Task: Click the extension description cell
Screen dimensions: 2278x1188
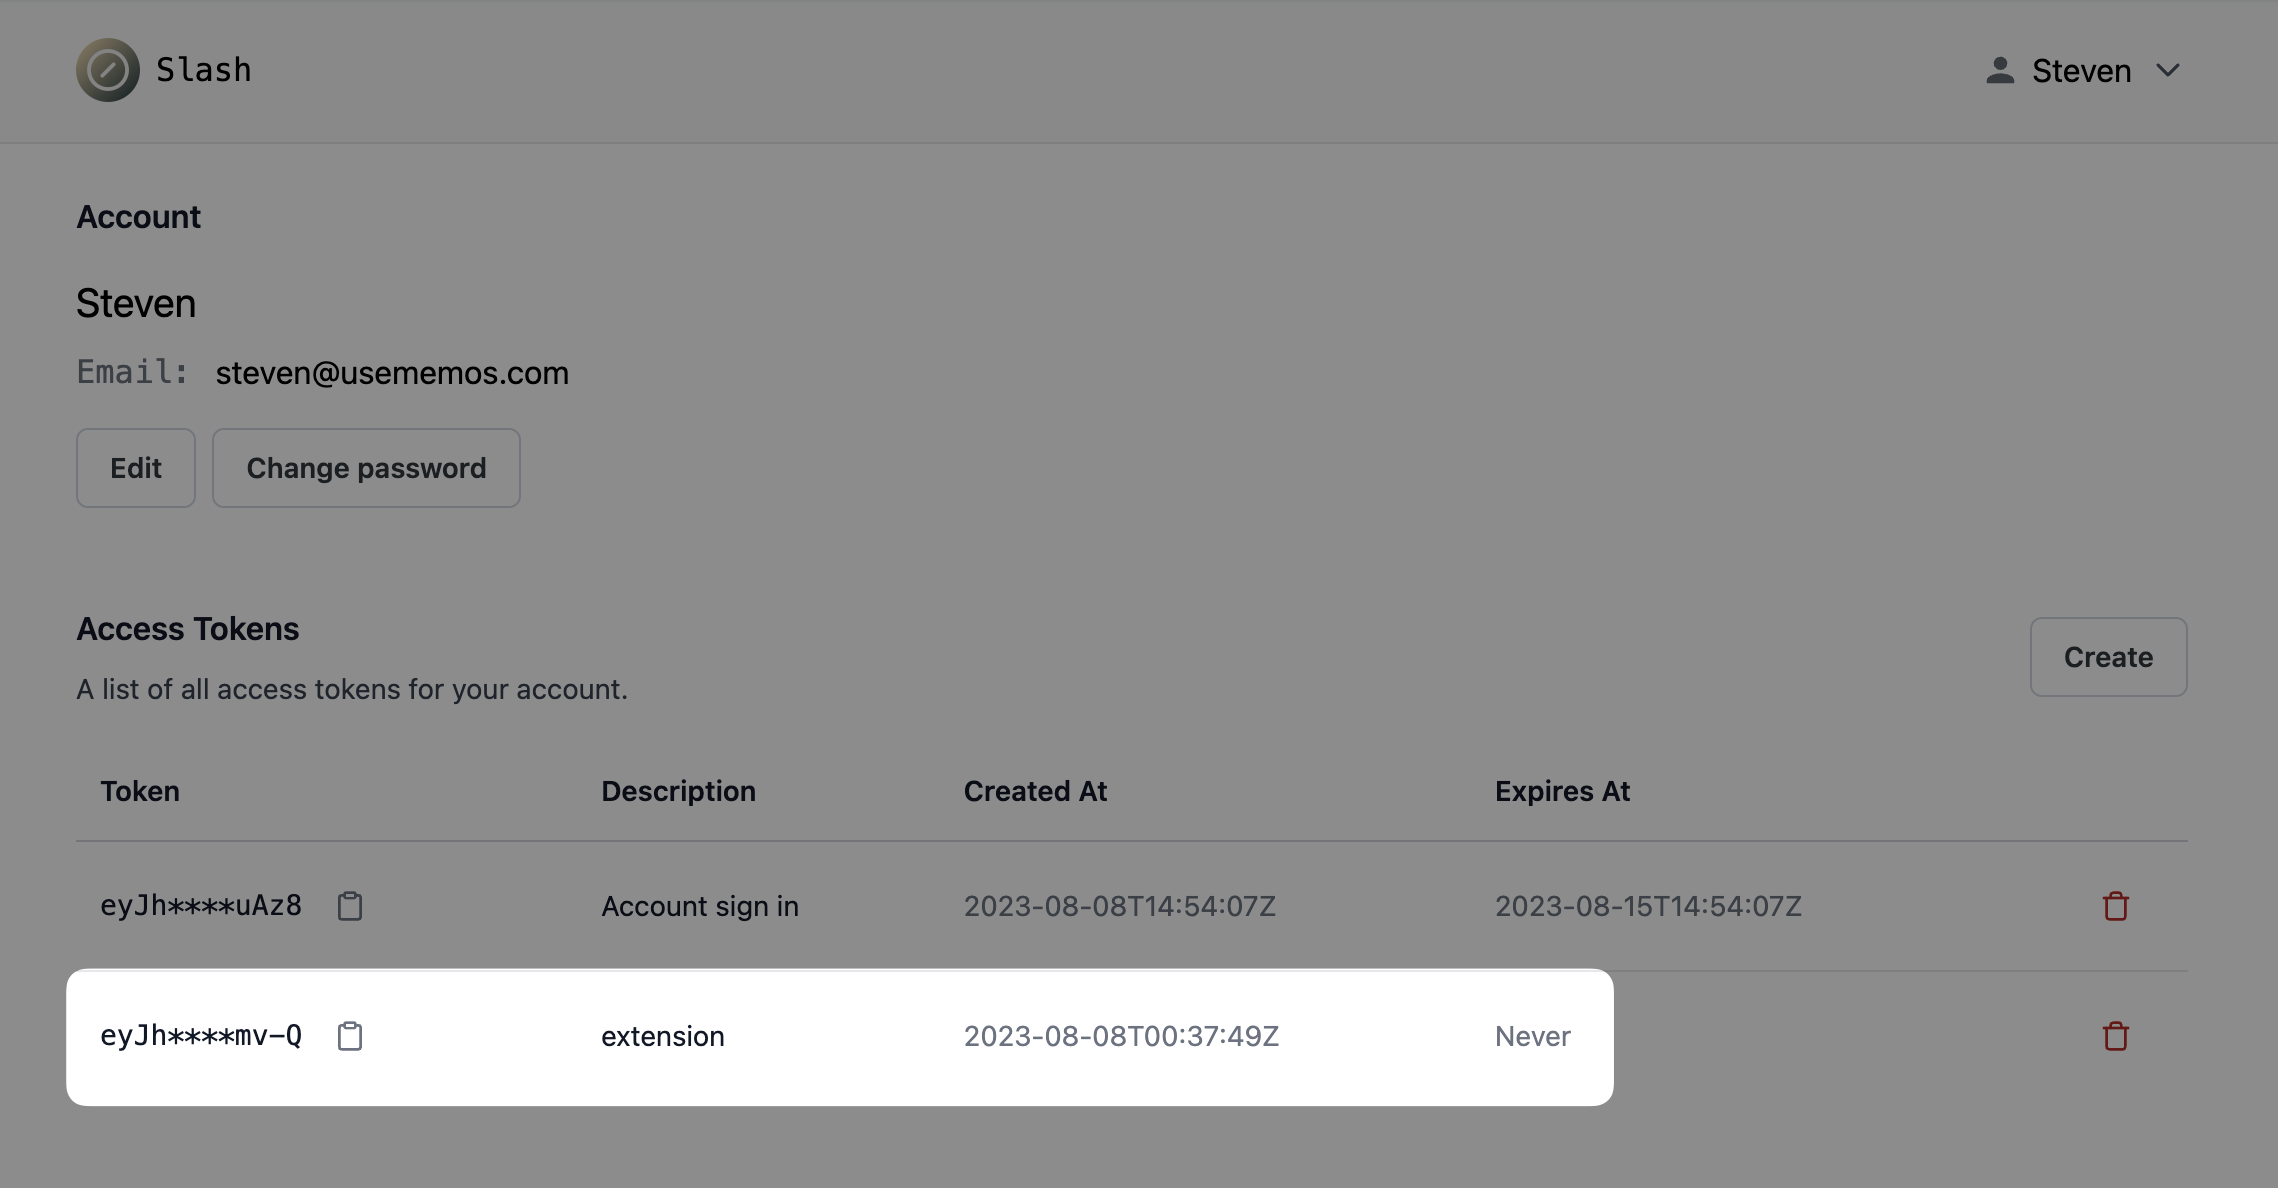Action: (x=663, y=1036)
